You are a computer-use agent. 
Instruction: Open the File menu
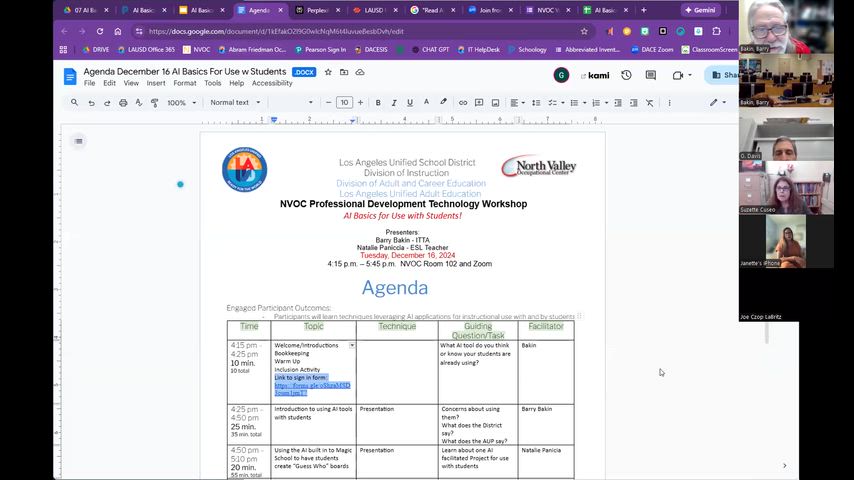(89, 83)
